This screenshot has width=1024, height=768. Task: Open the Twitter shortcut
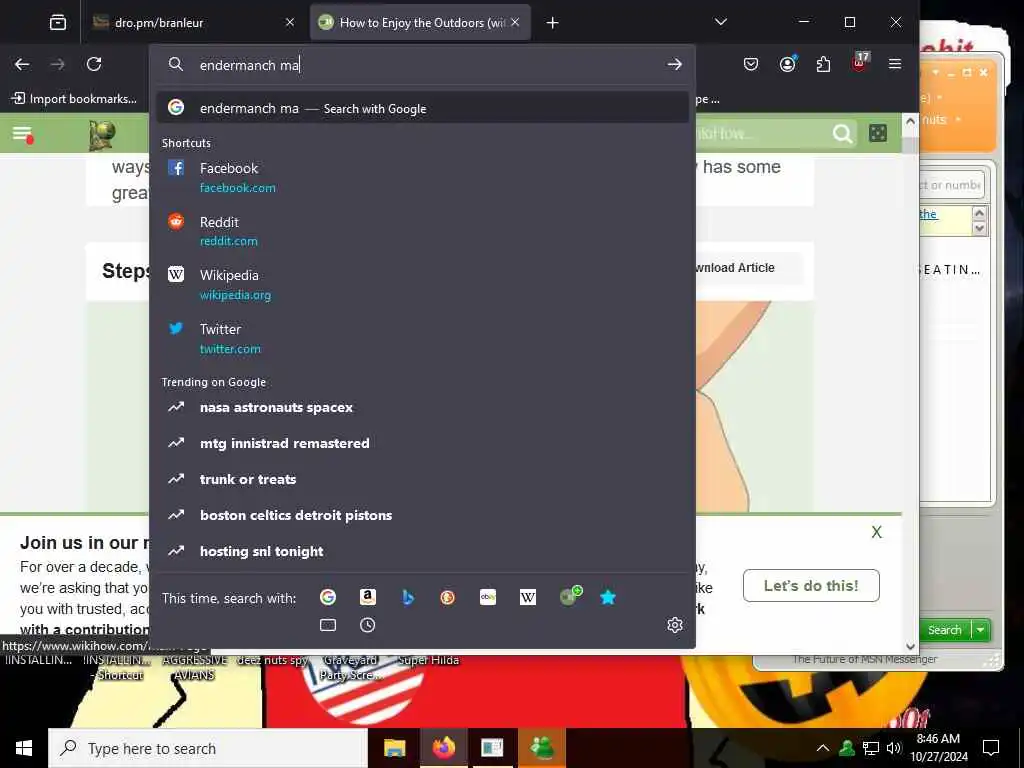click(423, 338)
